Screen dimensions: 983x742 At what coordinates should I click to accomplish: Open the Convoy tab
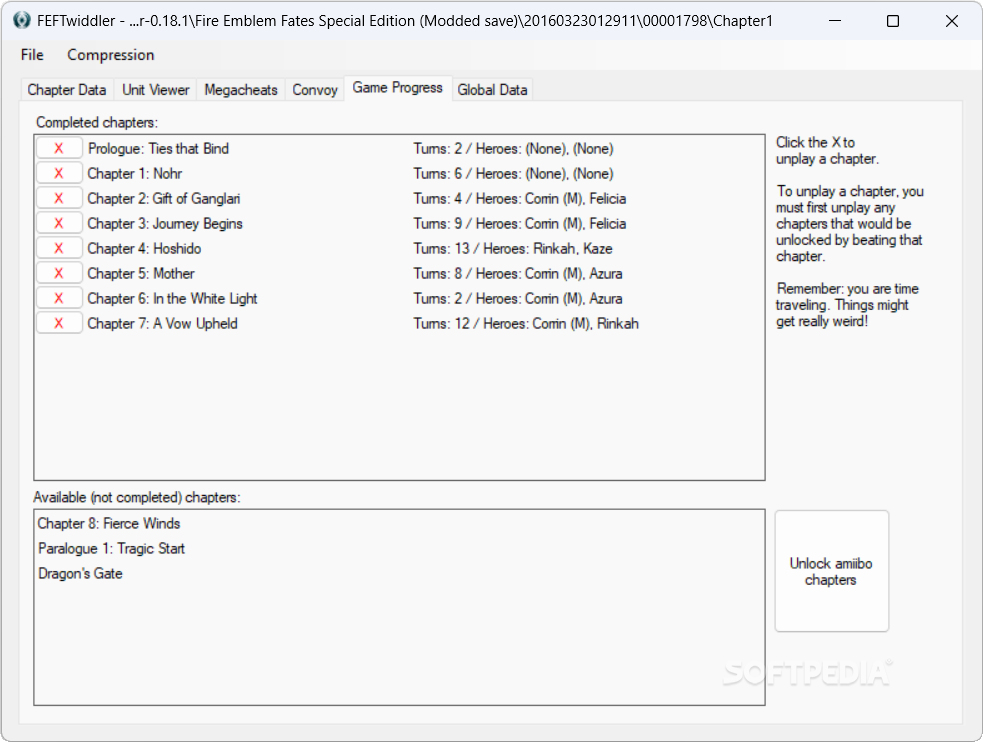[x=315, y=90]
